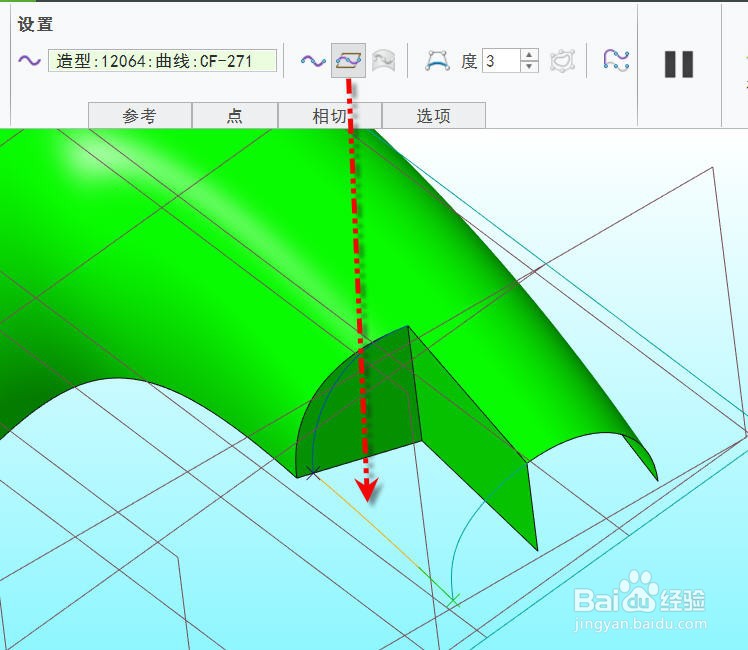
Task: Select the curve-on-surface type icon
Action: tap(383, 61)
